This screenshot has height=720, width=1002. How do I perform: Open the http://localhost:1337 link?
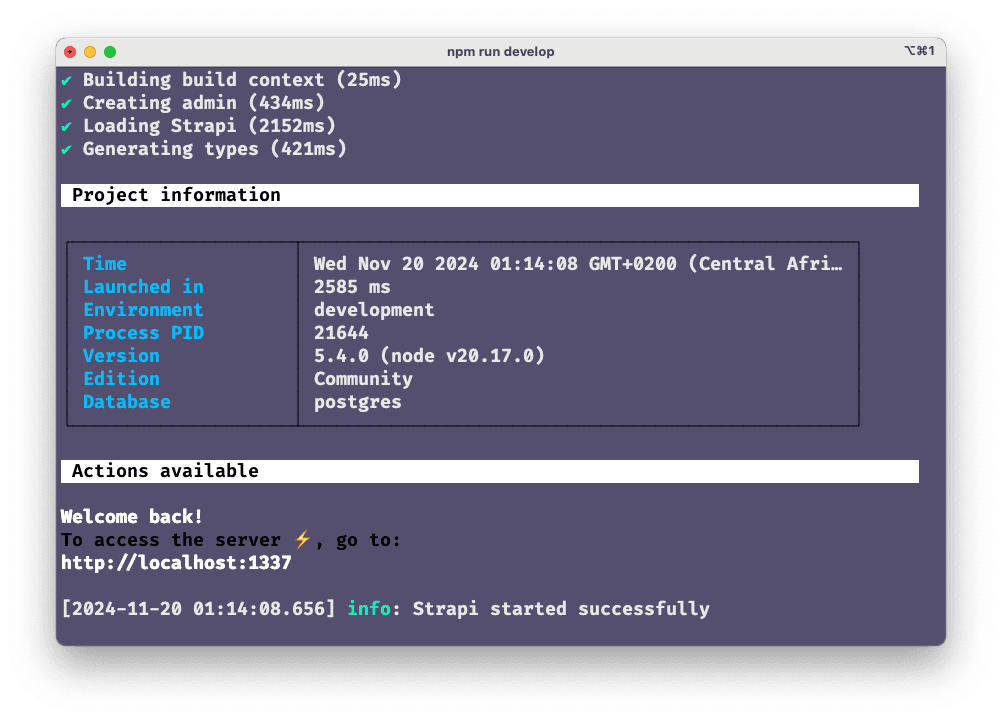click(176, 563)
